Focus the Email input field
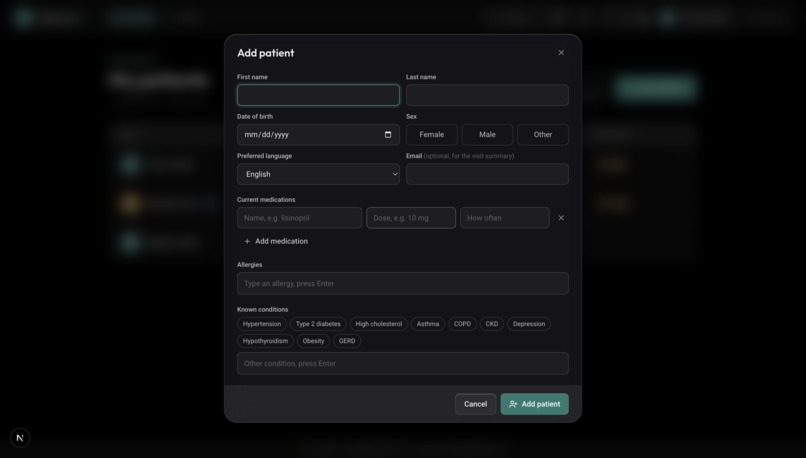This screenshot has width=806, height=458. pyautogui.click(x=487, y=174)
